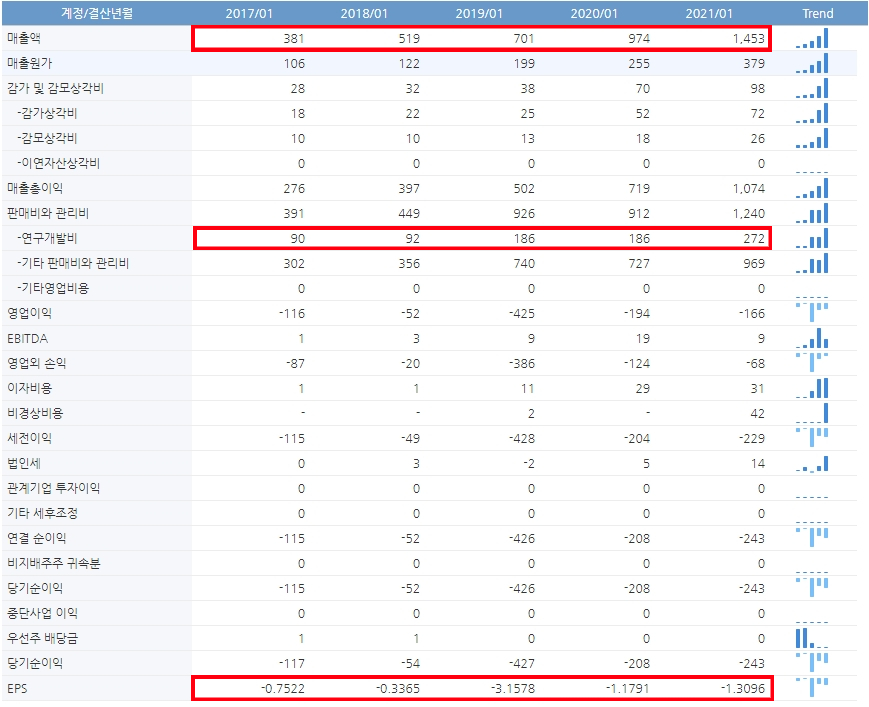Select the 2021/01 column header
The width and height of the screenshot is (869, 707).
coord(709,13)
